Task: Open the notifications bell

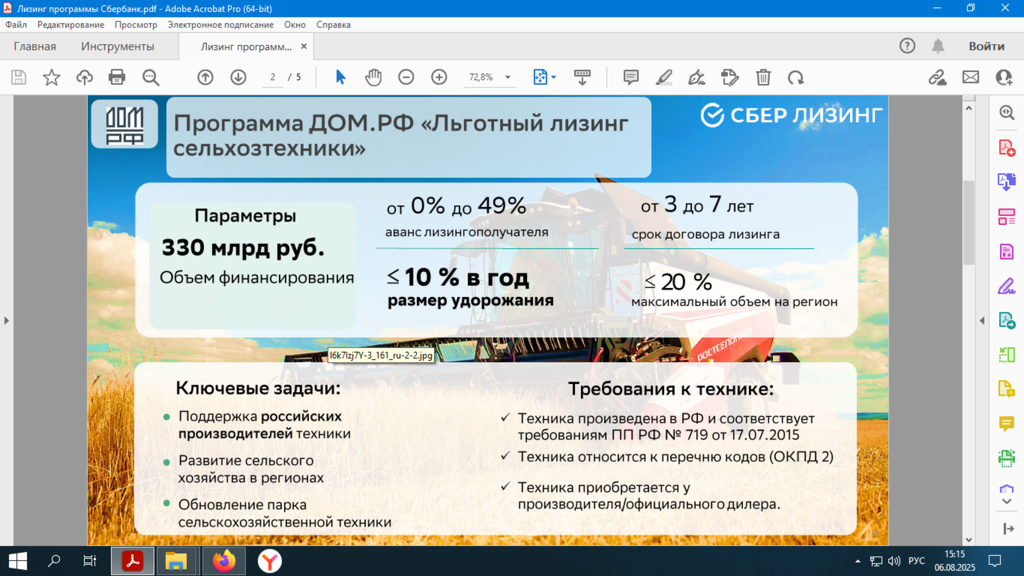Action: pos(938,46)
